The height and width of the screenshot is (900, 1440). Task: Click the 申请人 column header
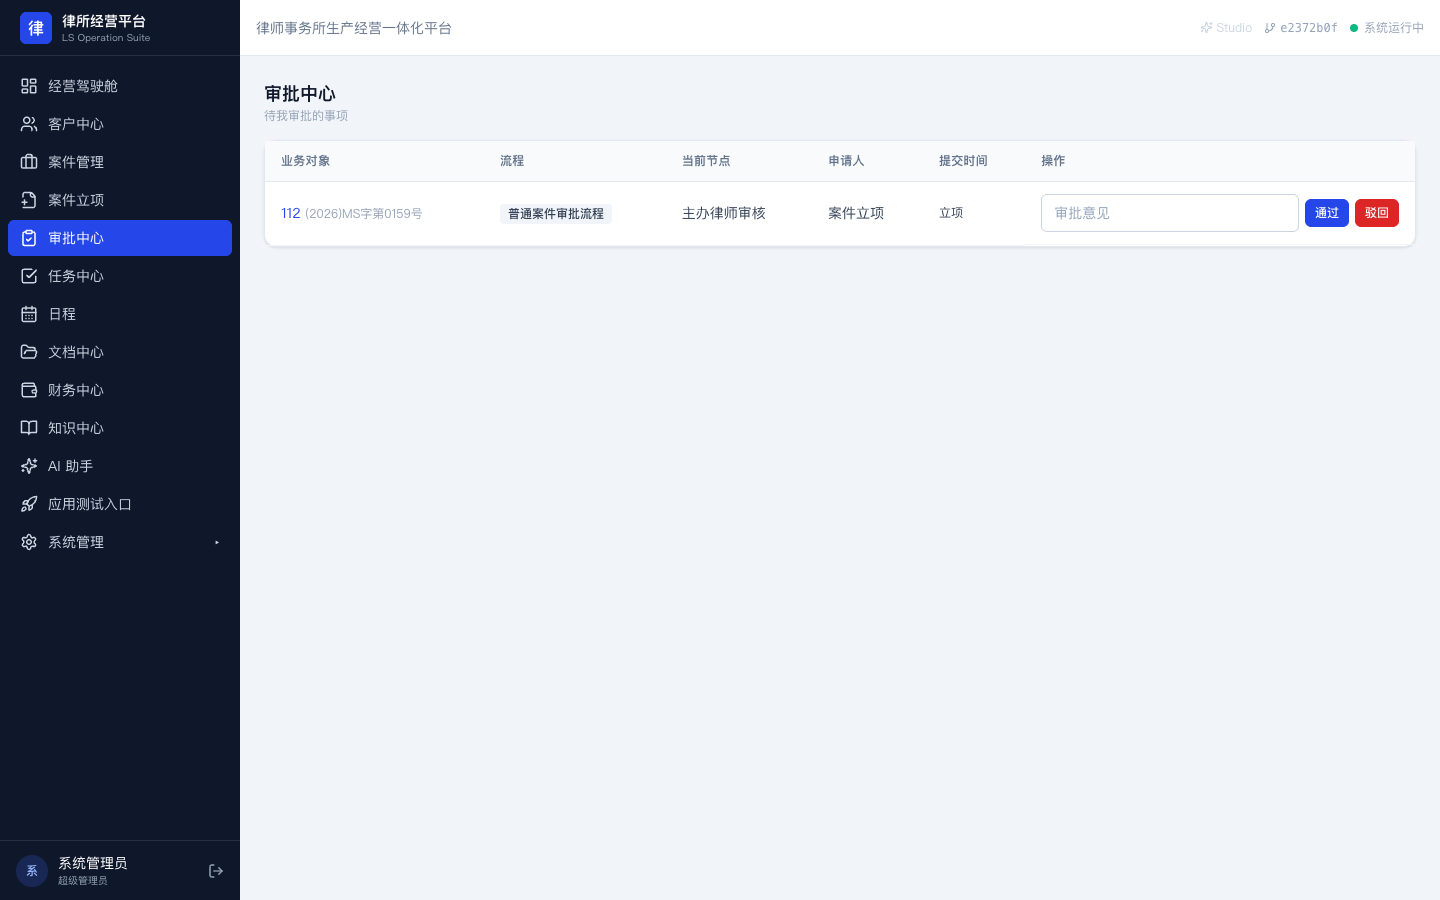846,161
